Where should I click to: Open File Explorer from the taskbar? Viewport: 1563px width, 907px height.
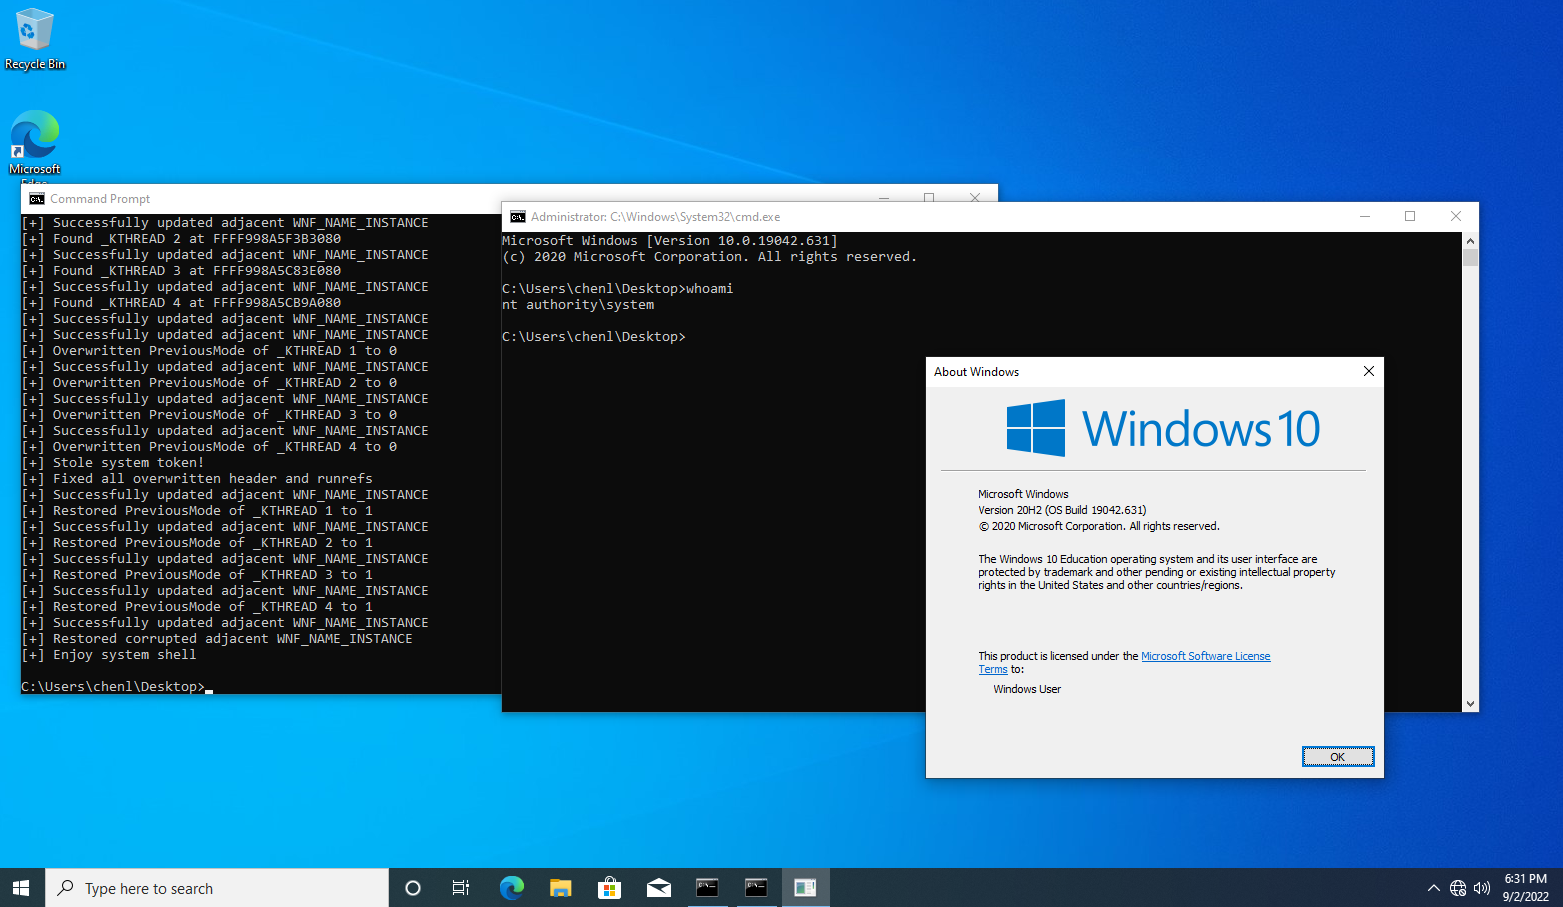560,888
